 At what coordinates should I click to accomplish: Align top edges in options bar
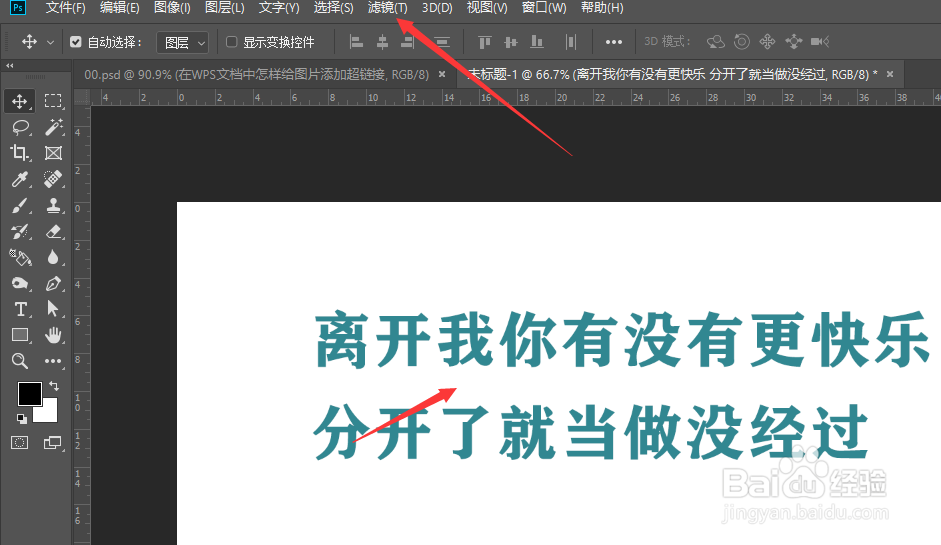484,42
